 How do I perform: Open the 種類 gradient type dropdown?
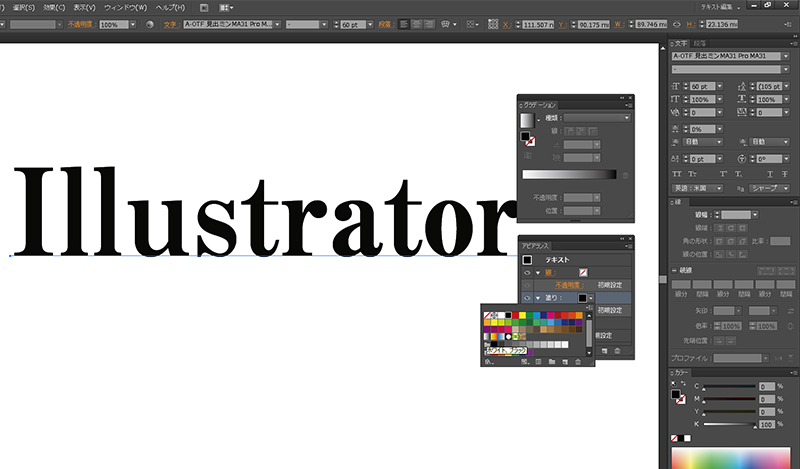(597, 118)
